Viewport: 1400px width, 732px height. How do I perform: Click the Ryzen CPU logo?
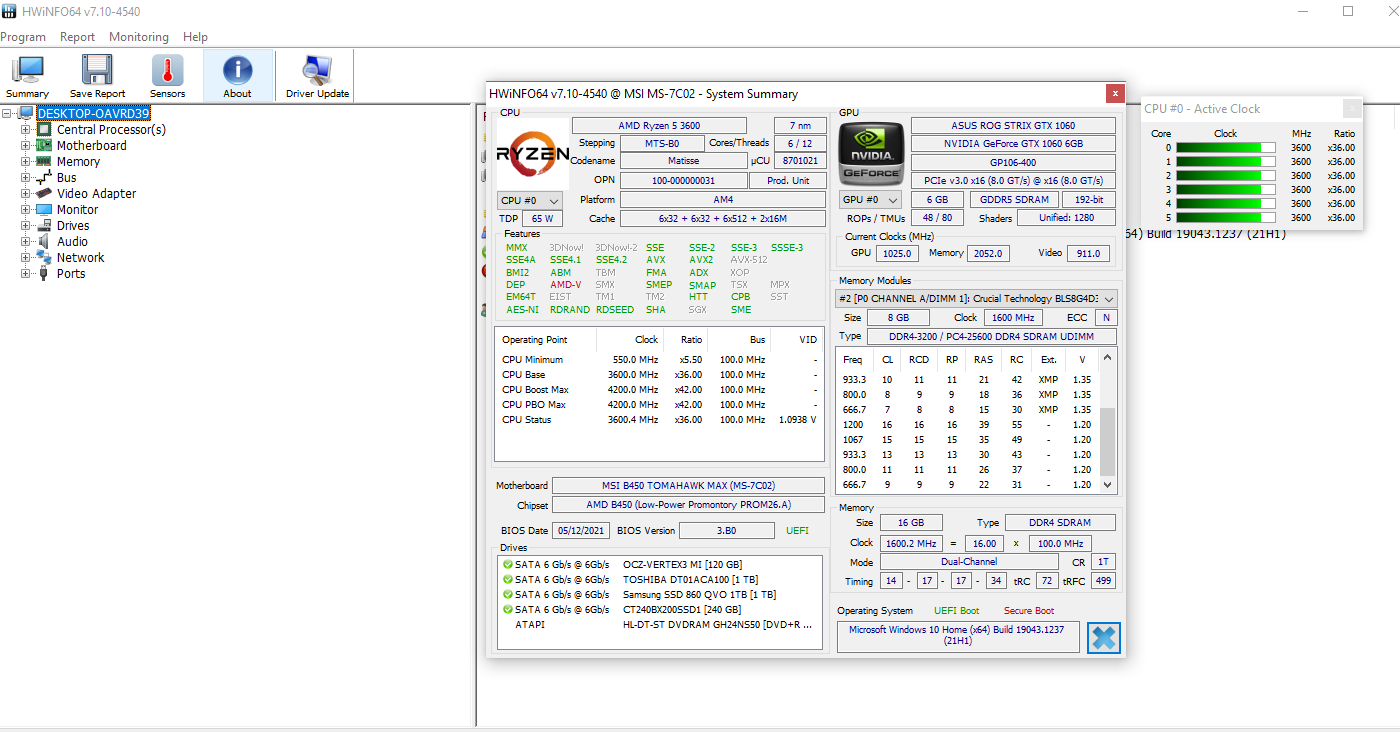[533, 154]
